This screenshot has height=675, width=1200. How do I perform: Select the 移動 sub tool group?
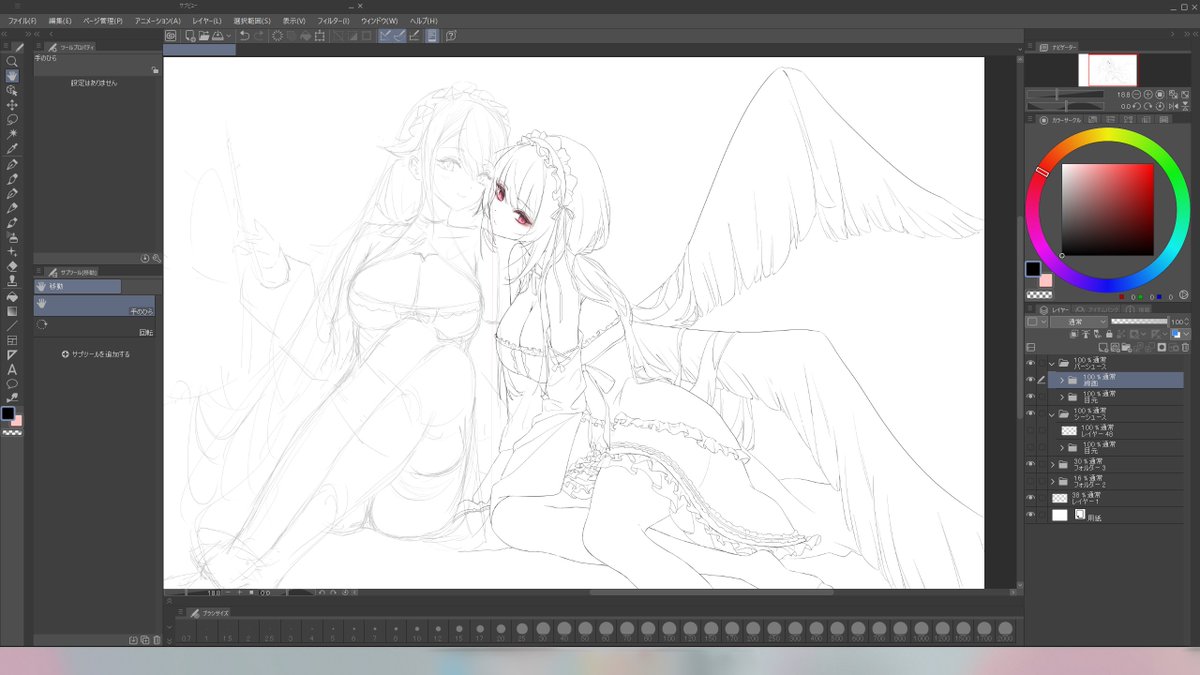click(78, 286)
